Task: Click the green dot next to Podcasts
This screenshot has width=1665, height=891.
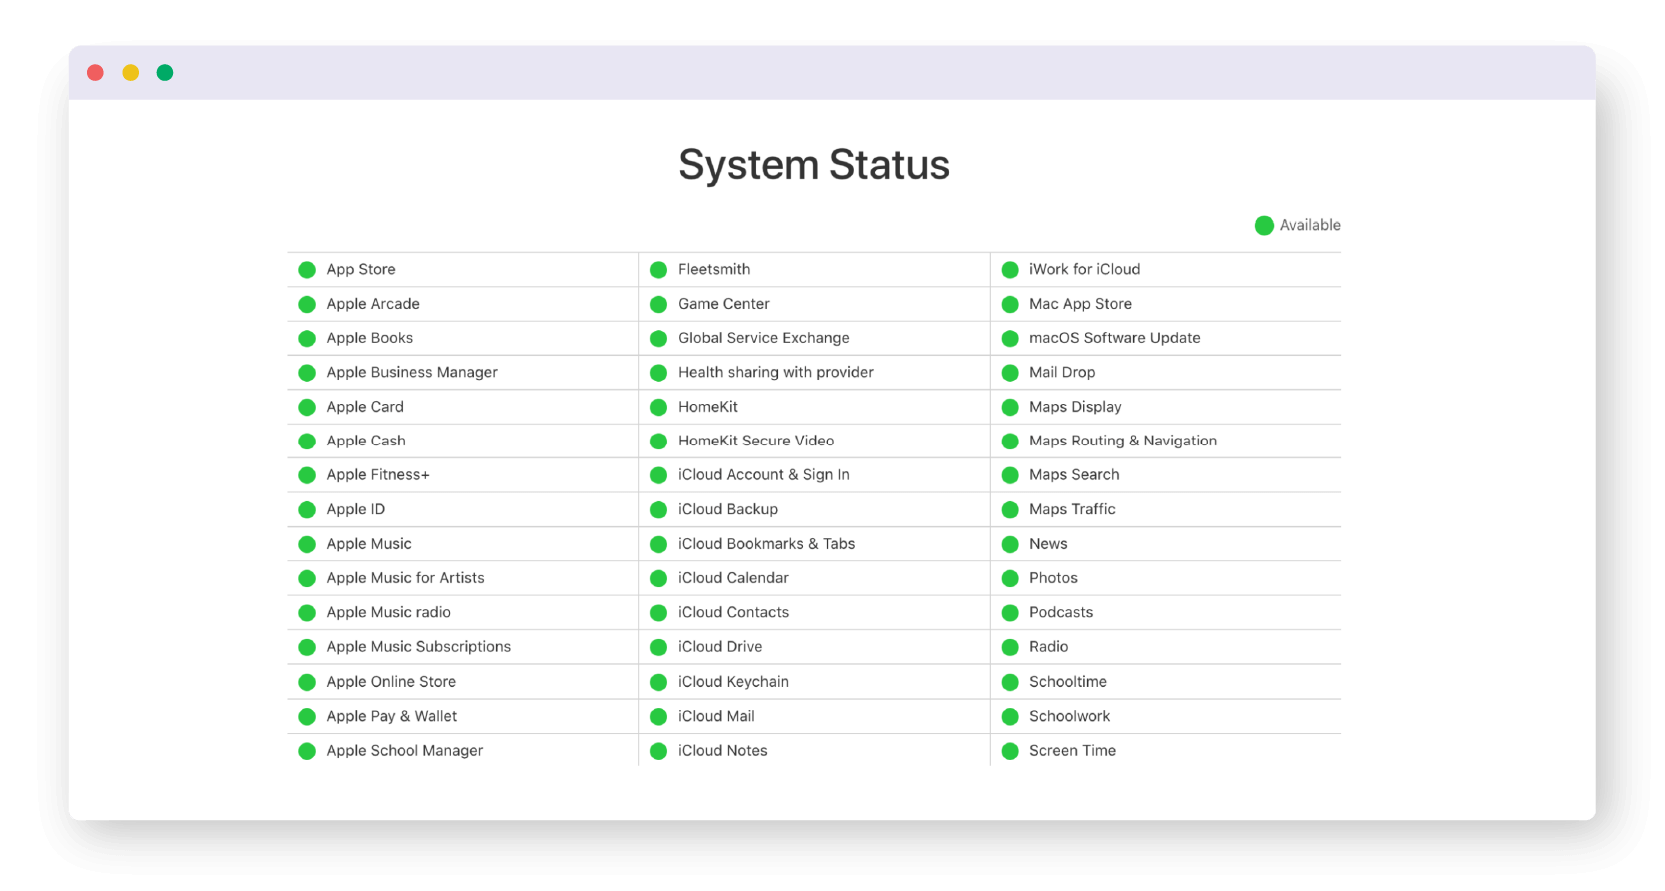Action: point(1010,613)
